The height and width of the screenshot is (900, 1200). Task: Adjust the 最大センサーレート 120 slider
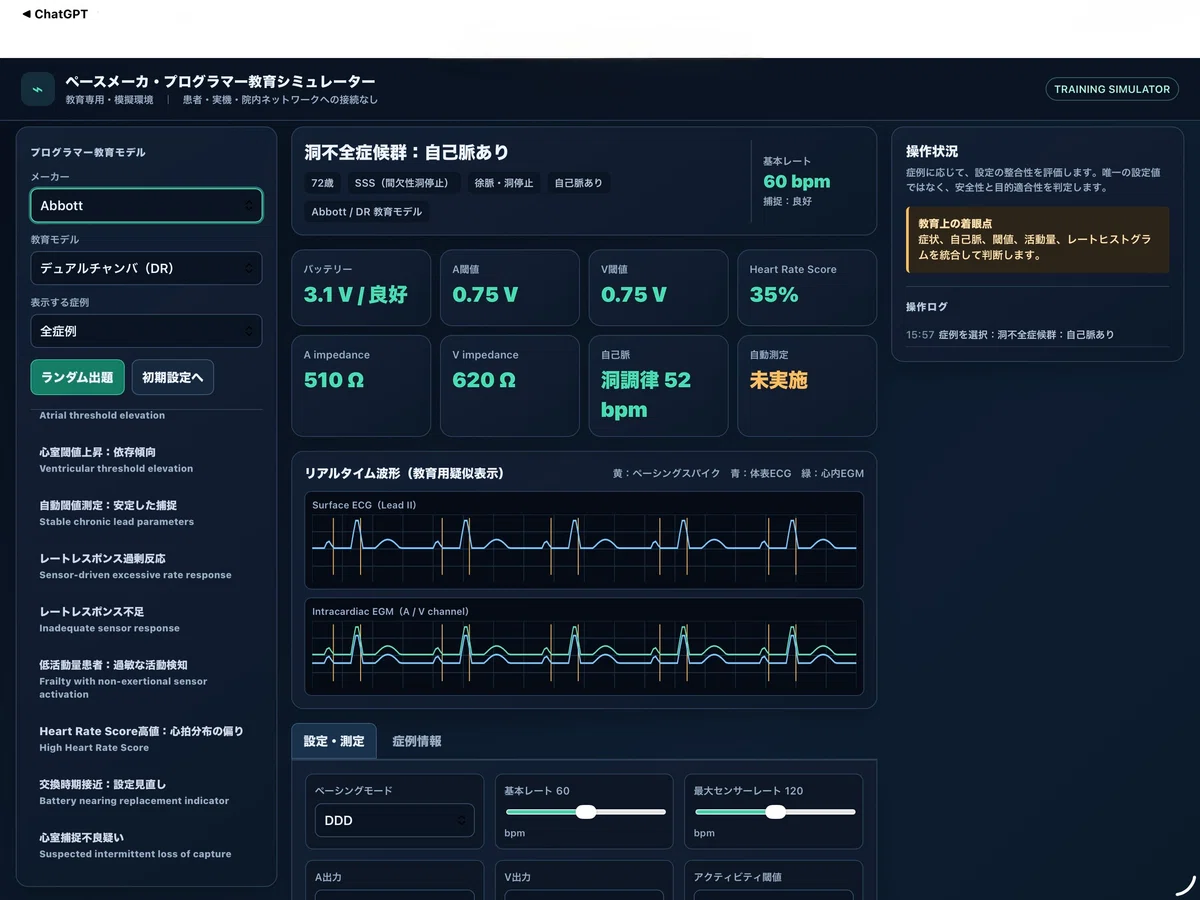(774, 812)
